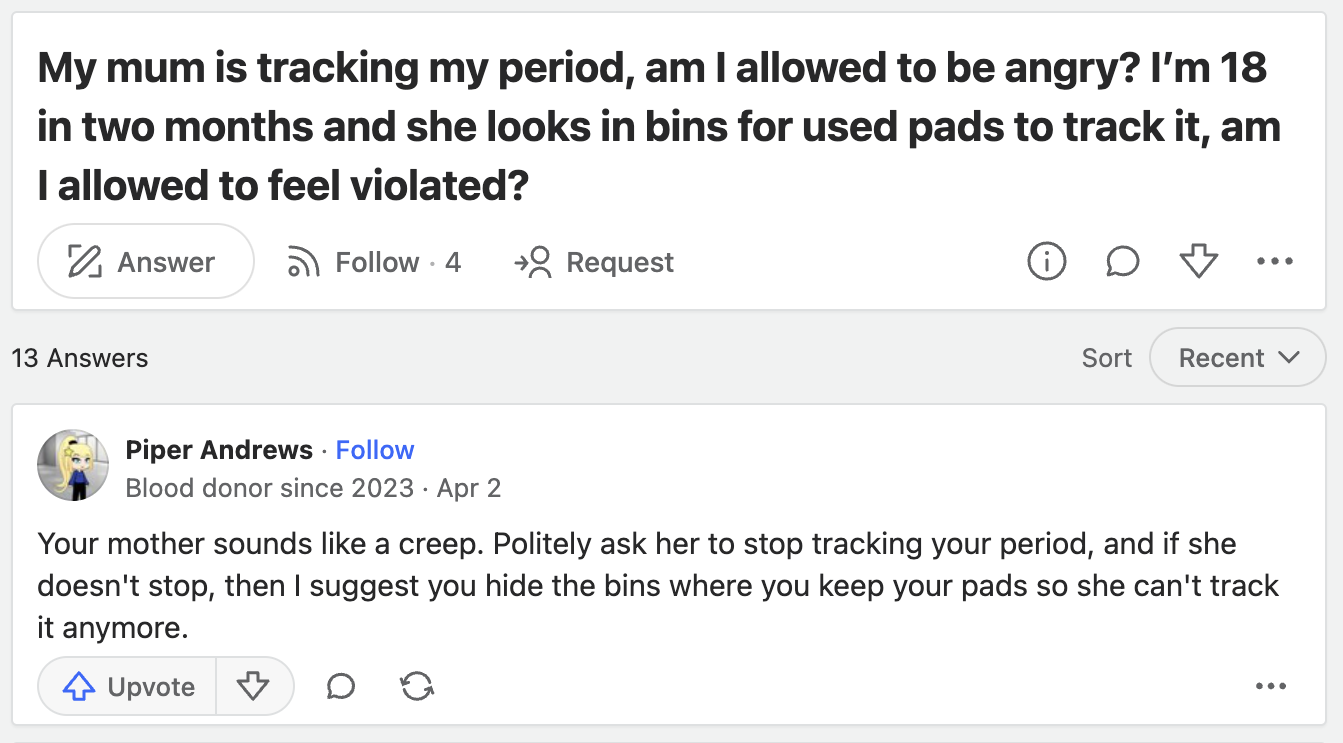Click the question info icon
The image size is (1343, 743).
[x=1046, y=261]
